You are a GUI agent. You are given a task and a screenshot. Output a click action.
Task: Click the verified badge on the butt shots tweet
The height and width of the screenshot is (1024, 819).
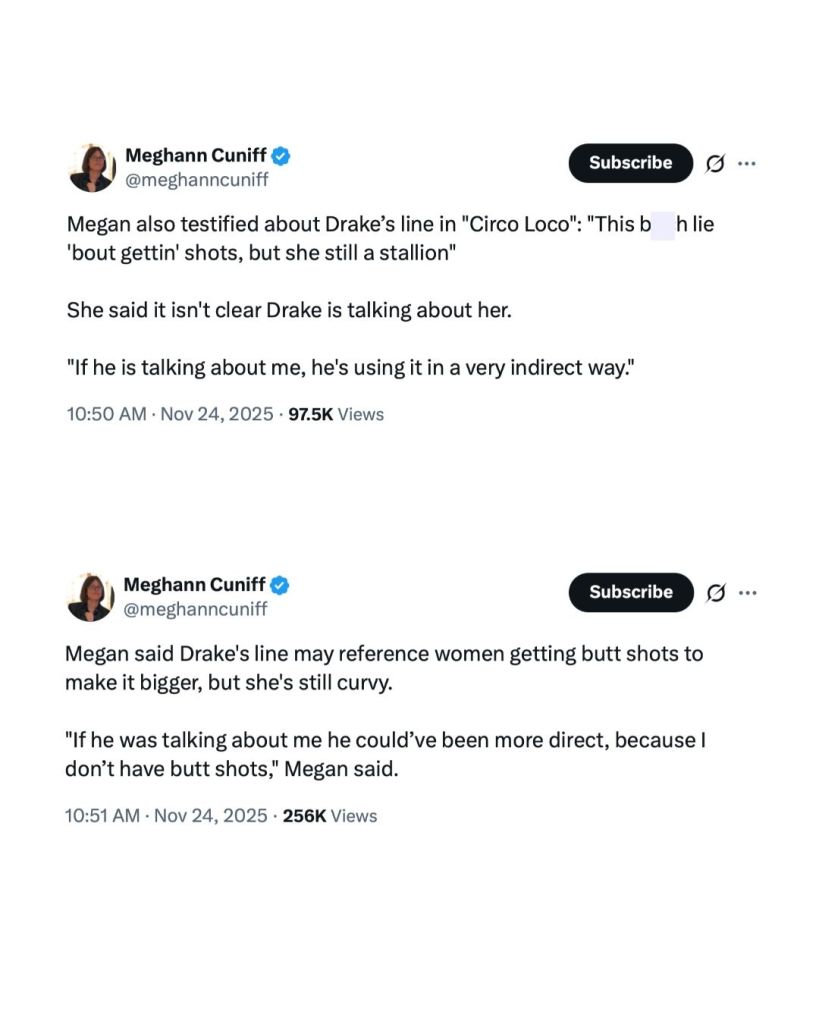coord(282,584)
